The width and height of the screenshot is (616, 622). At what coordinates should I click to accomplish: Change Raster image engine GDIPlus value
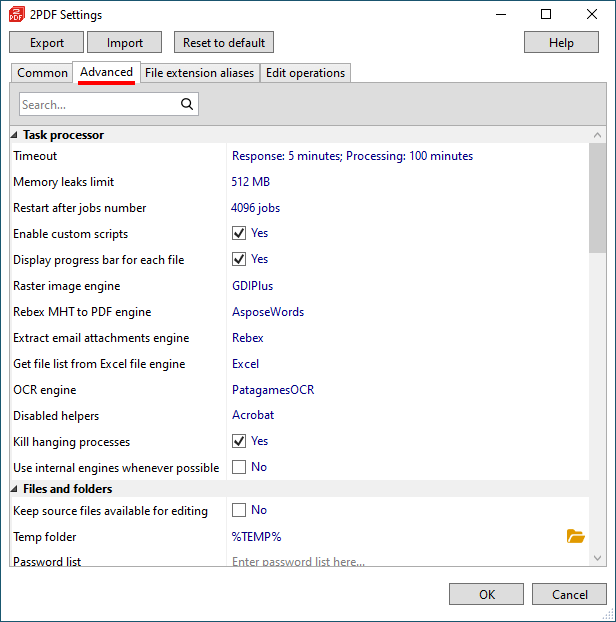(x=252, y=286)
